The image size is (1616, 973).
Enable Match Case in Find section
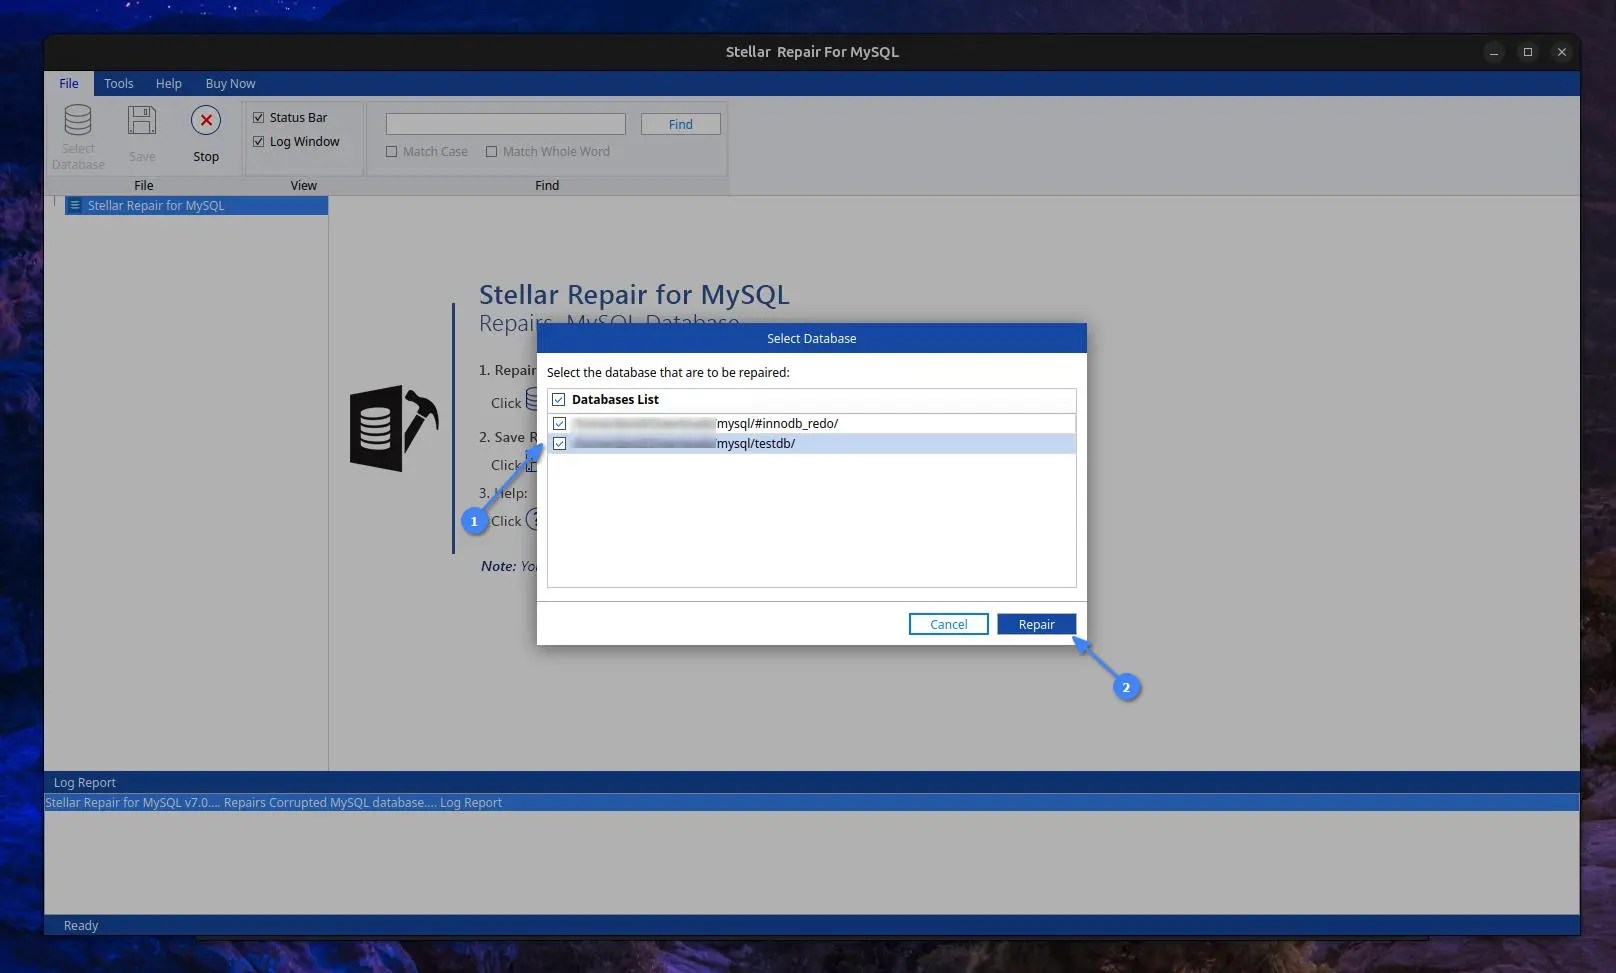click(x=392, y=151)
